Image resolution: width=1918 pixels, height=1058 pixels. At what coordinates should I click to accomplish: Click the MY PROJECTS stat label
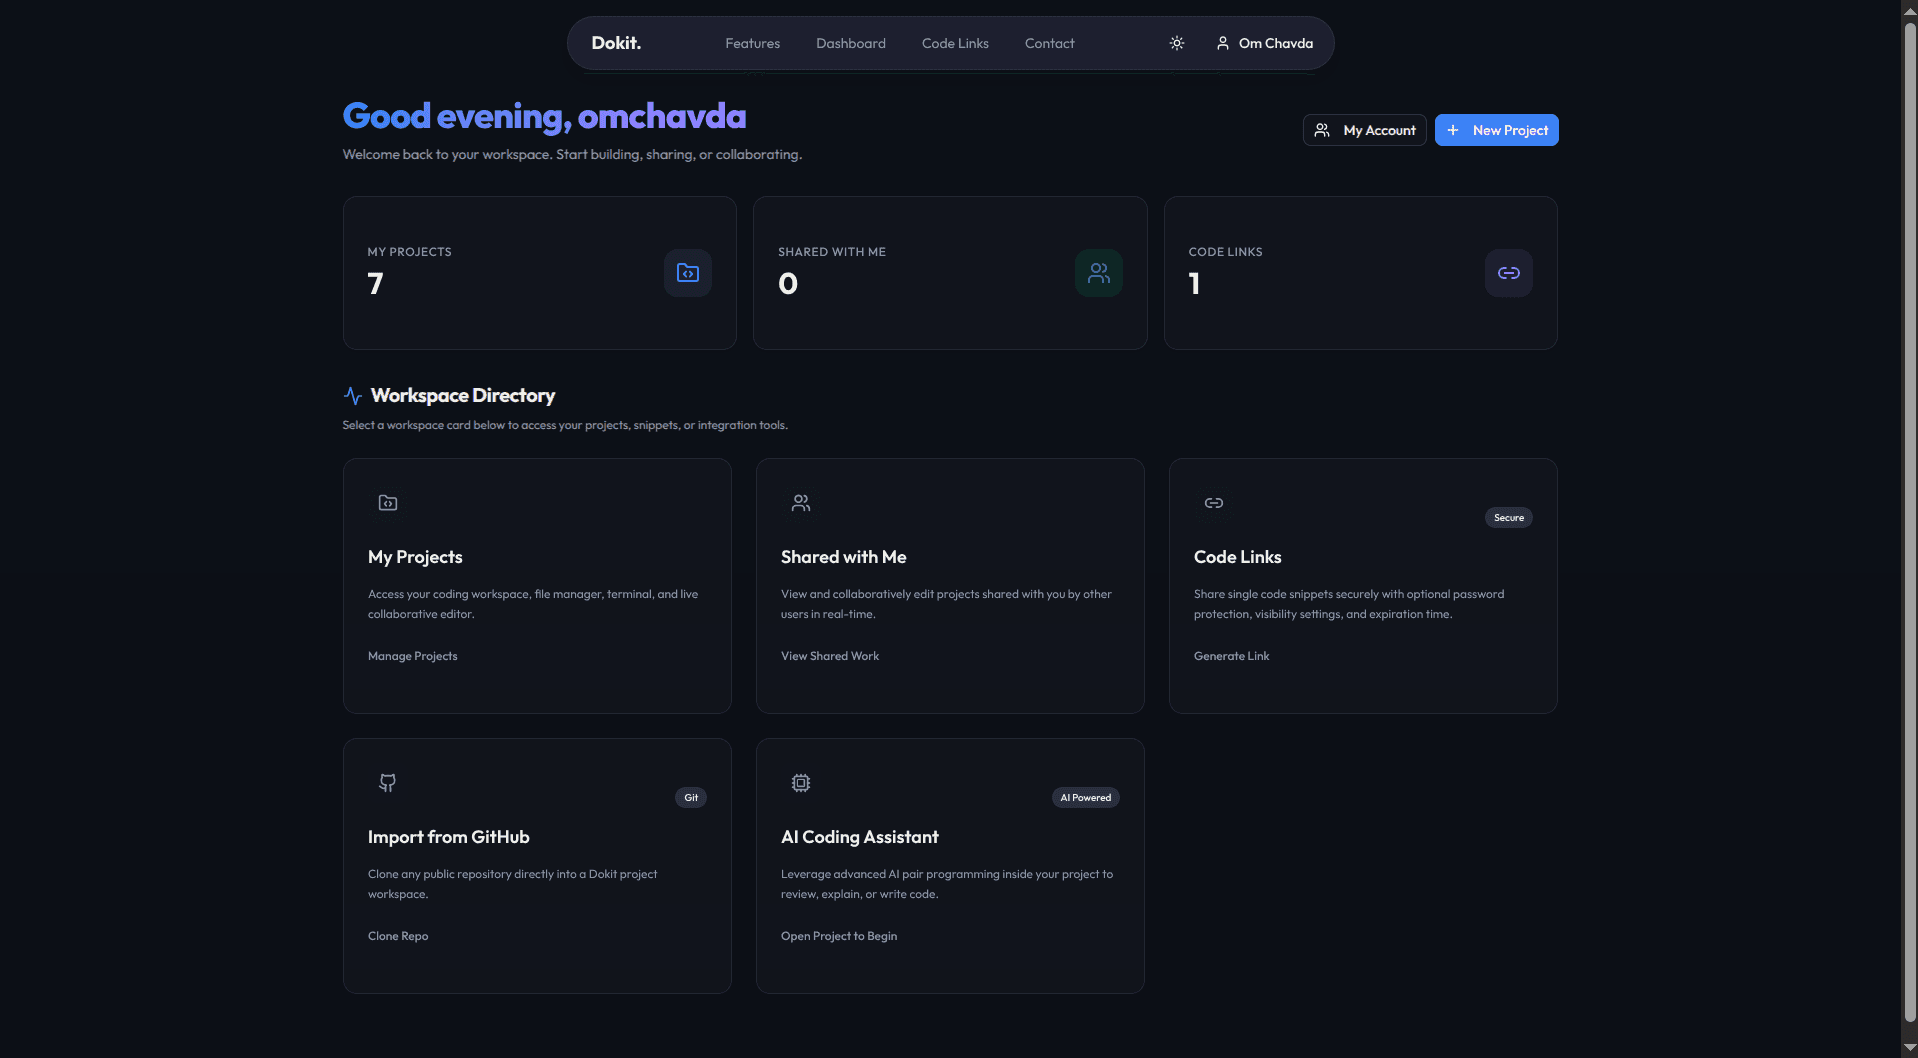click(x=409, y=252)
